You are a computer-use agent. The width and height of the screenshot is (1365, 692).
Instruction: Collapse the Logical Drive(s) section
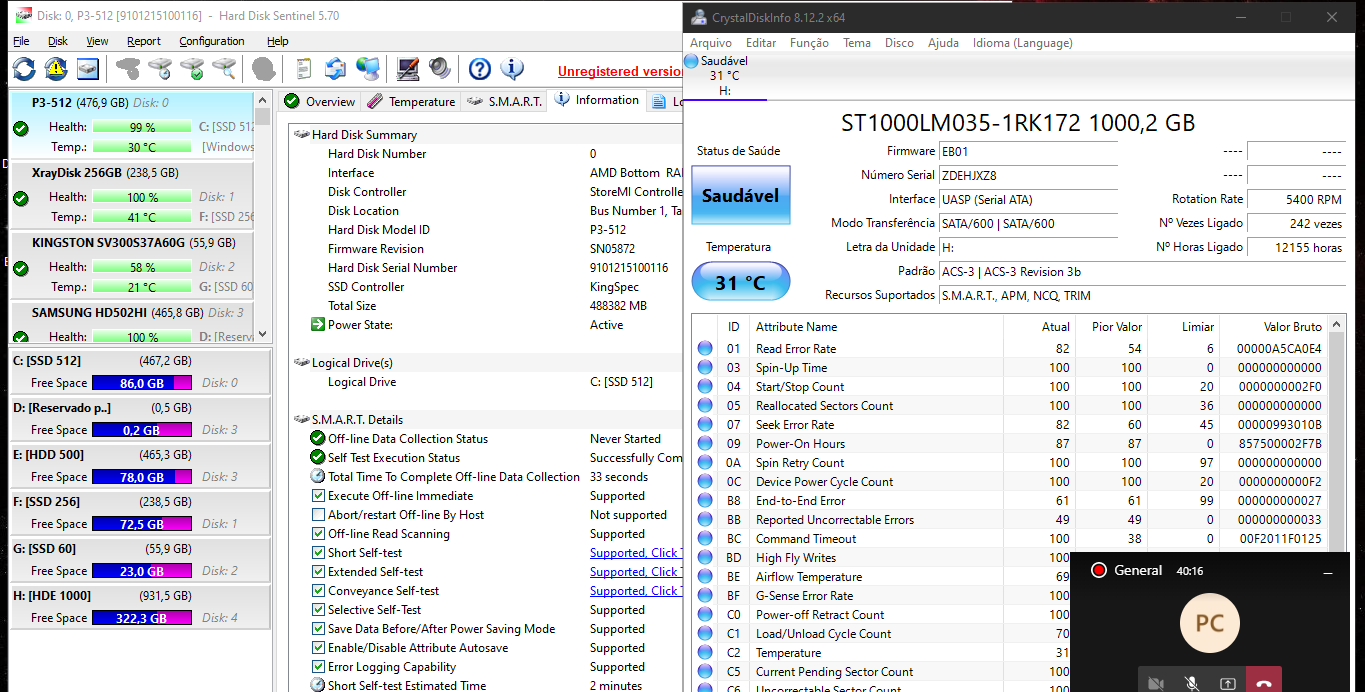tap(302, 363)
